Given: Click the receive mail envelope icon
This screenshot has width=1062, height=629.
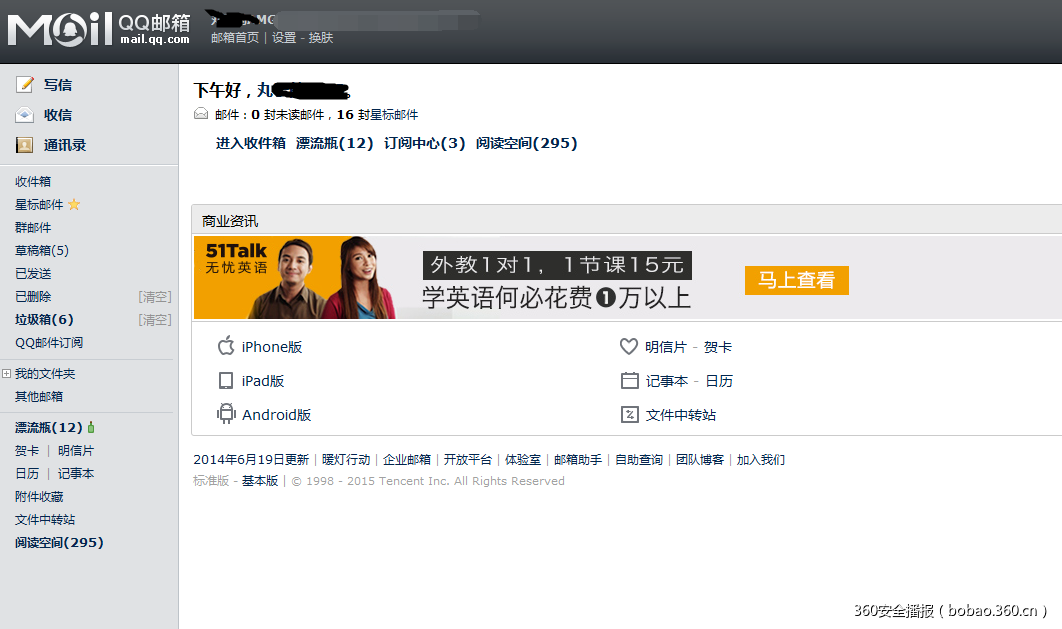Looking at the screenshot, I should [24, 115].
